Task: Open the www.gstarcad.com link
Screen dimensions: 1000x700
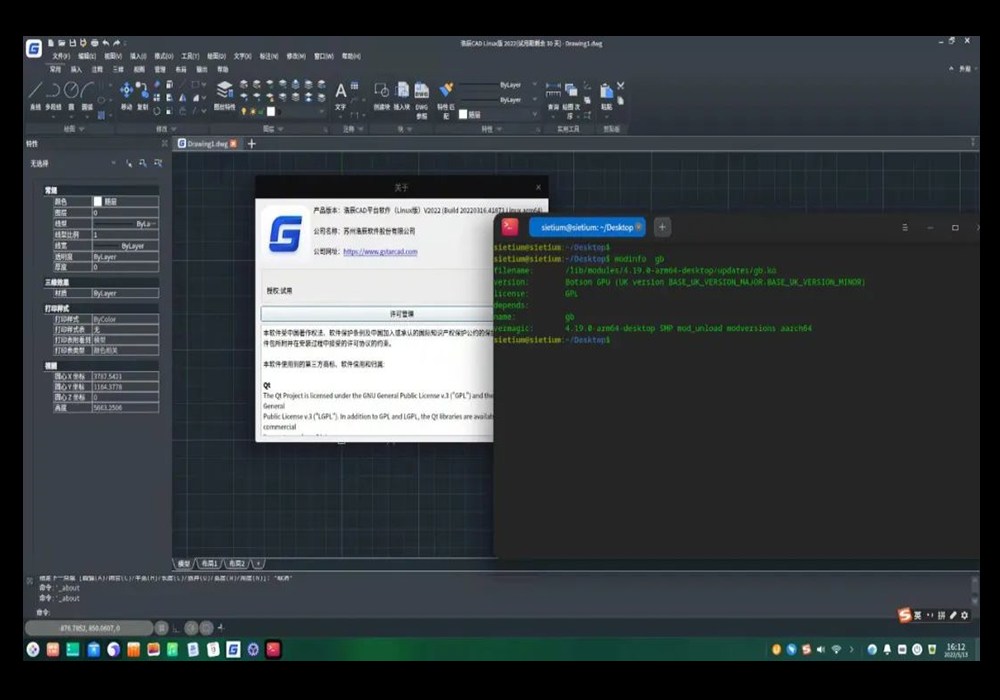Action: click(x=380, y=252)
